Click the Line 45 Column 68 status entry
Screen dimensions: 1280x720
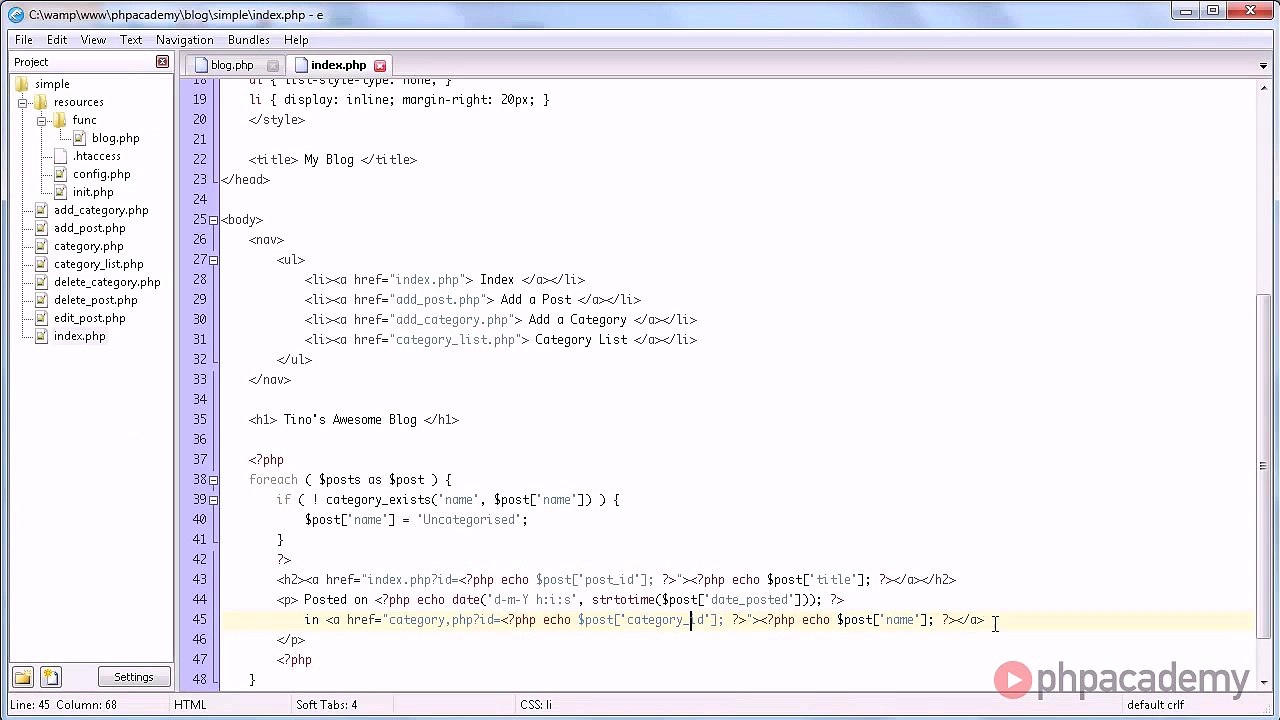point(63,705)
